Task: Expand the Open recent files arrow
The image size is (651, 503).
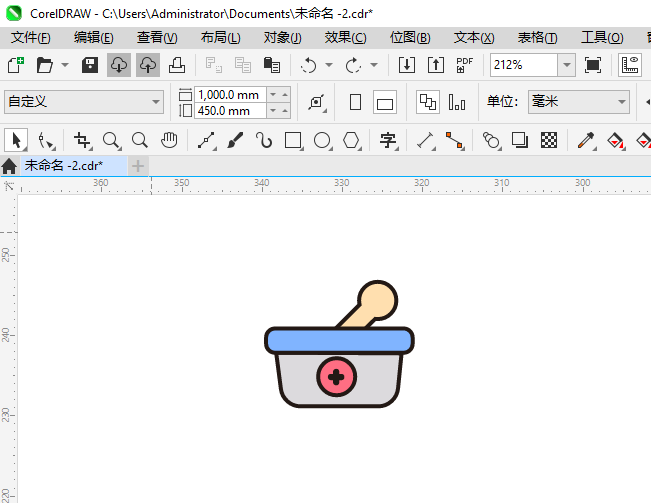Action: click(x=65, y=65)
